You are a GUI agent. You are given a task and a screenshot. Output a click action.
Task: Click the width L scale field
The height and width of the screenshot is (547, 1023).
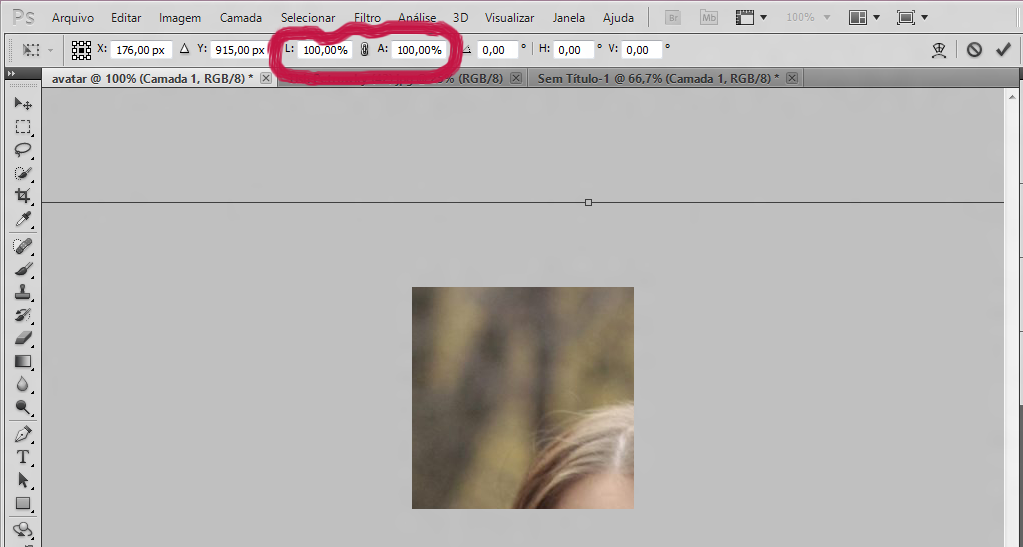tap(324, 50)
